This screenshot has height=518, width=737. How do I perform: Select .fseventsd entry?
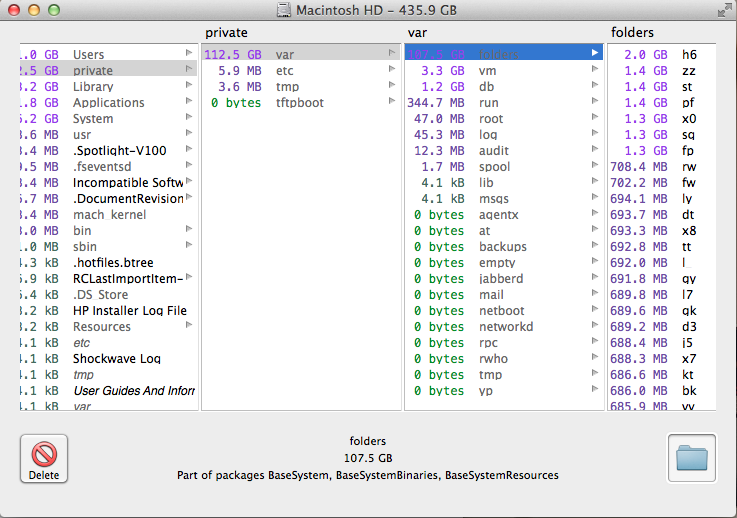[109, 166]
